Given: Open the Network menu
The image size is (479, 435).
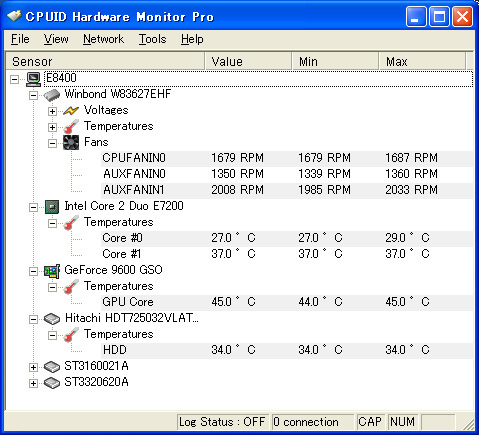Looking at the screenshot, I should pyautogui.click(x=103, y=39).
